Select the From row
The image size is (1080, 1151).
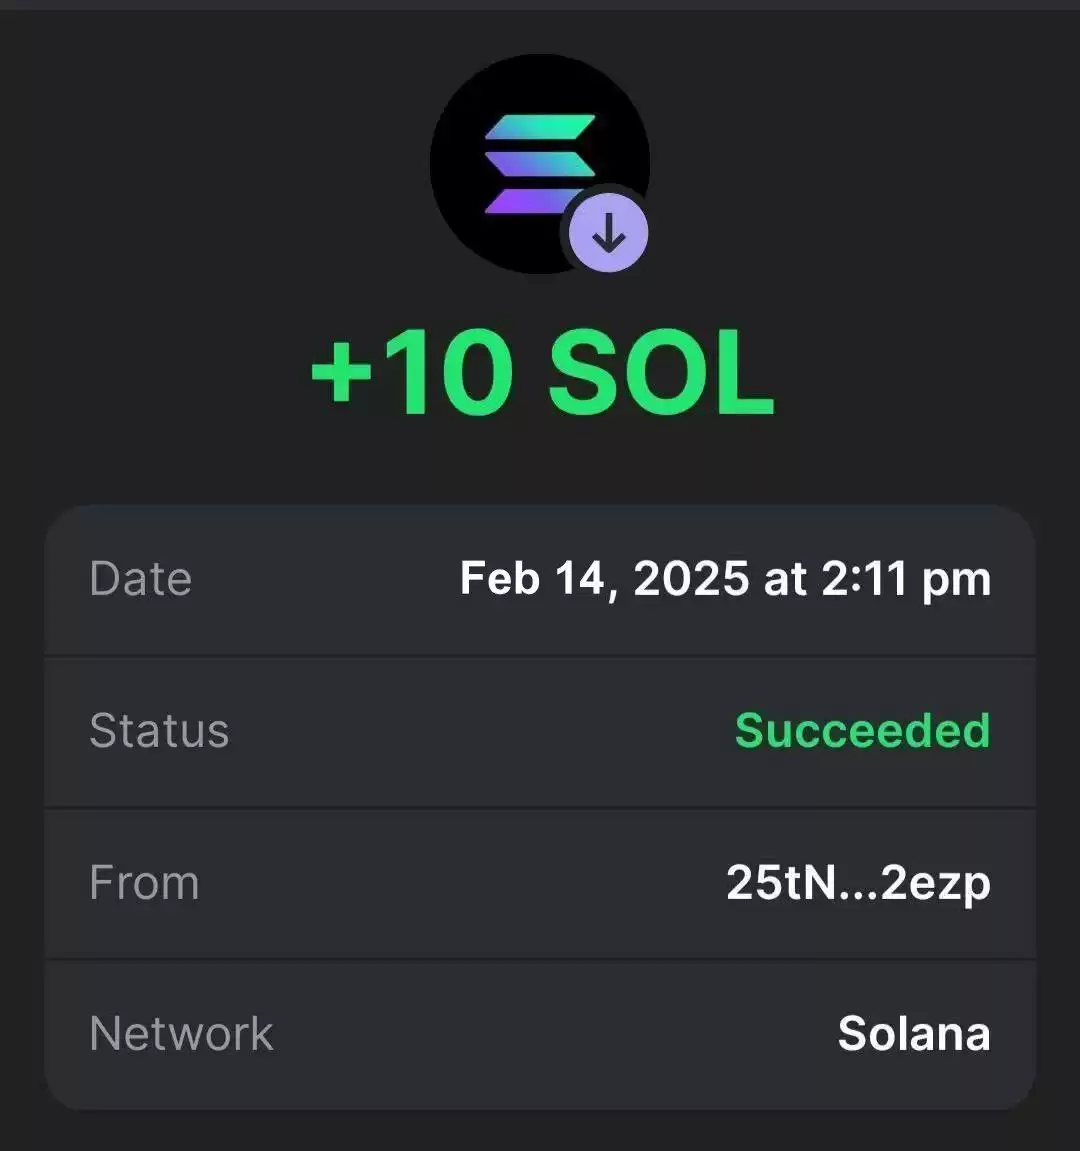540,883
